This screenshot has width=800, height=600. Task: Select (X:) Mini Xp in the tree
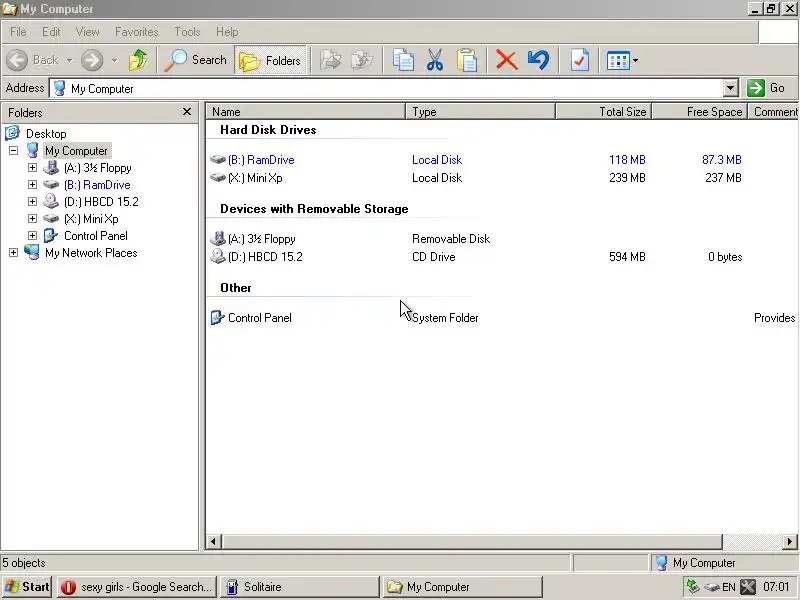click(91, 219)
